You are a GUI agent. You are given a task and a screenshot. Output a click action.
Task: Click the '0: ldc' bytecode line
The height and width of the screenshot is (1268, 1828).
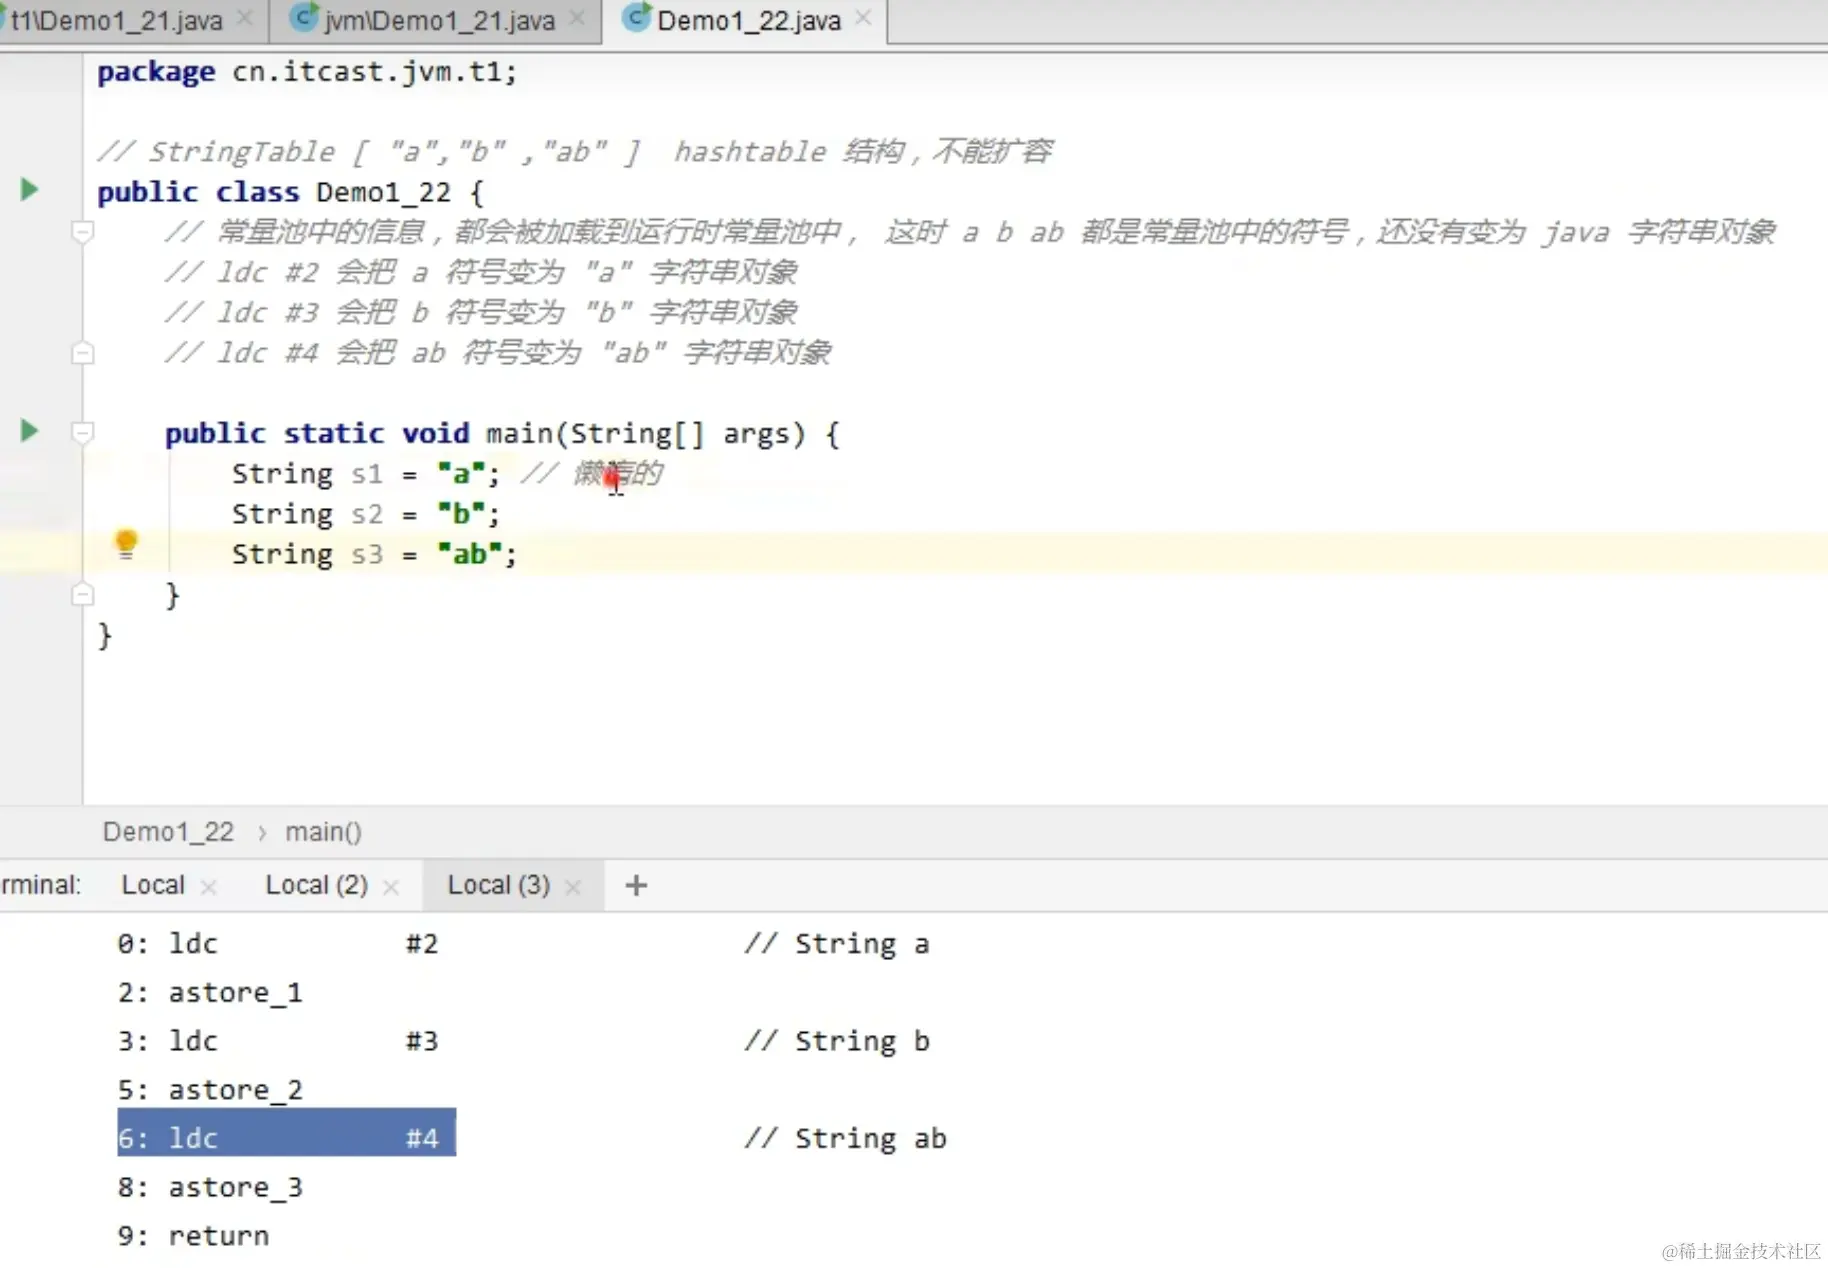(x=277, y=944)
